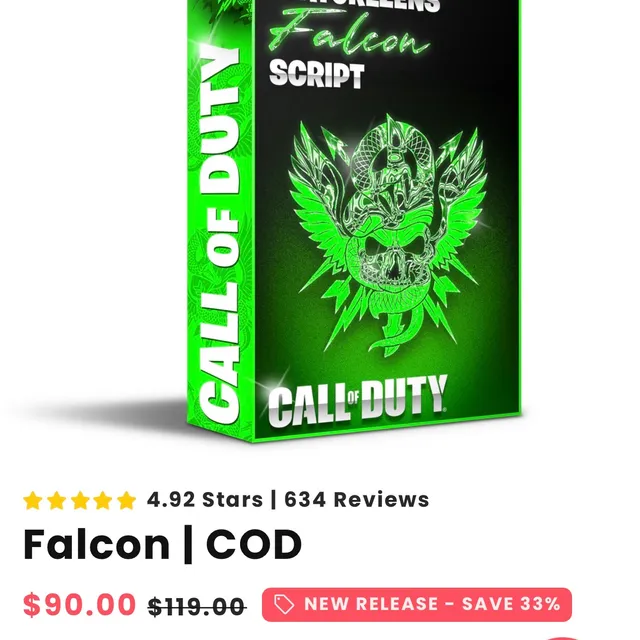This screenshot has height=640, width=640.
Task: Click the $90.00 sale price
Action: (79, 604)
